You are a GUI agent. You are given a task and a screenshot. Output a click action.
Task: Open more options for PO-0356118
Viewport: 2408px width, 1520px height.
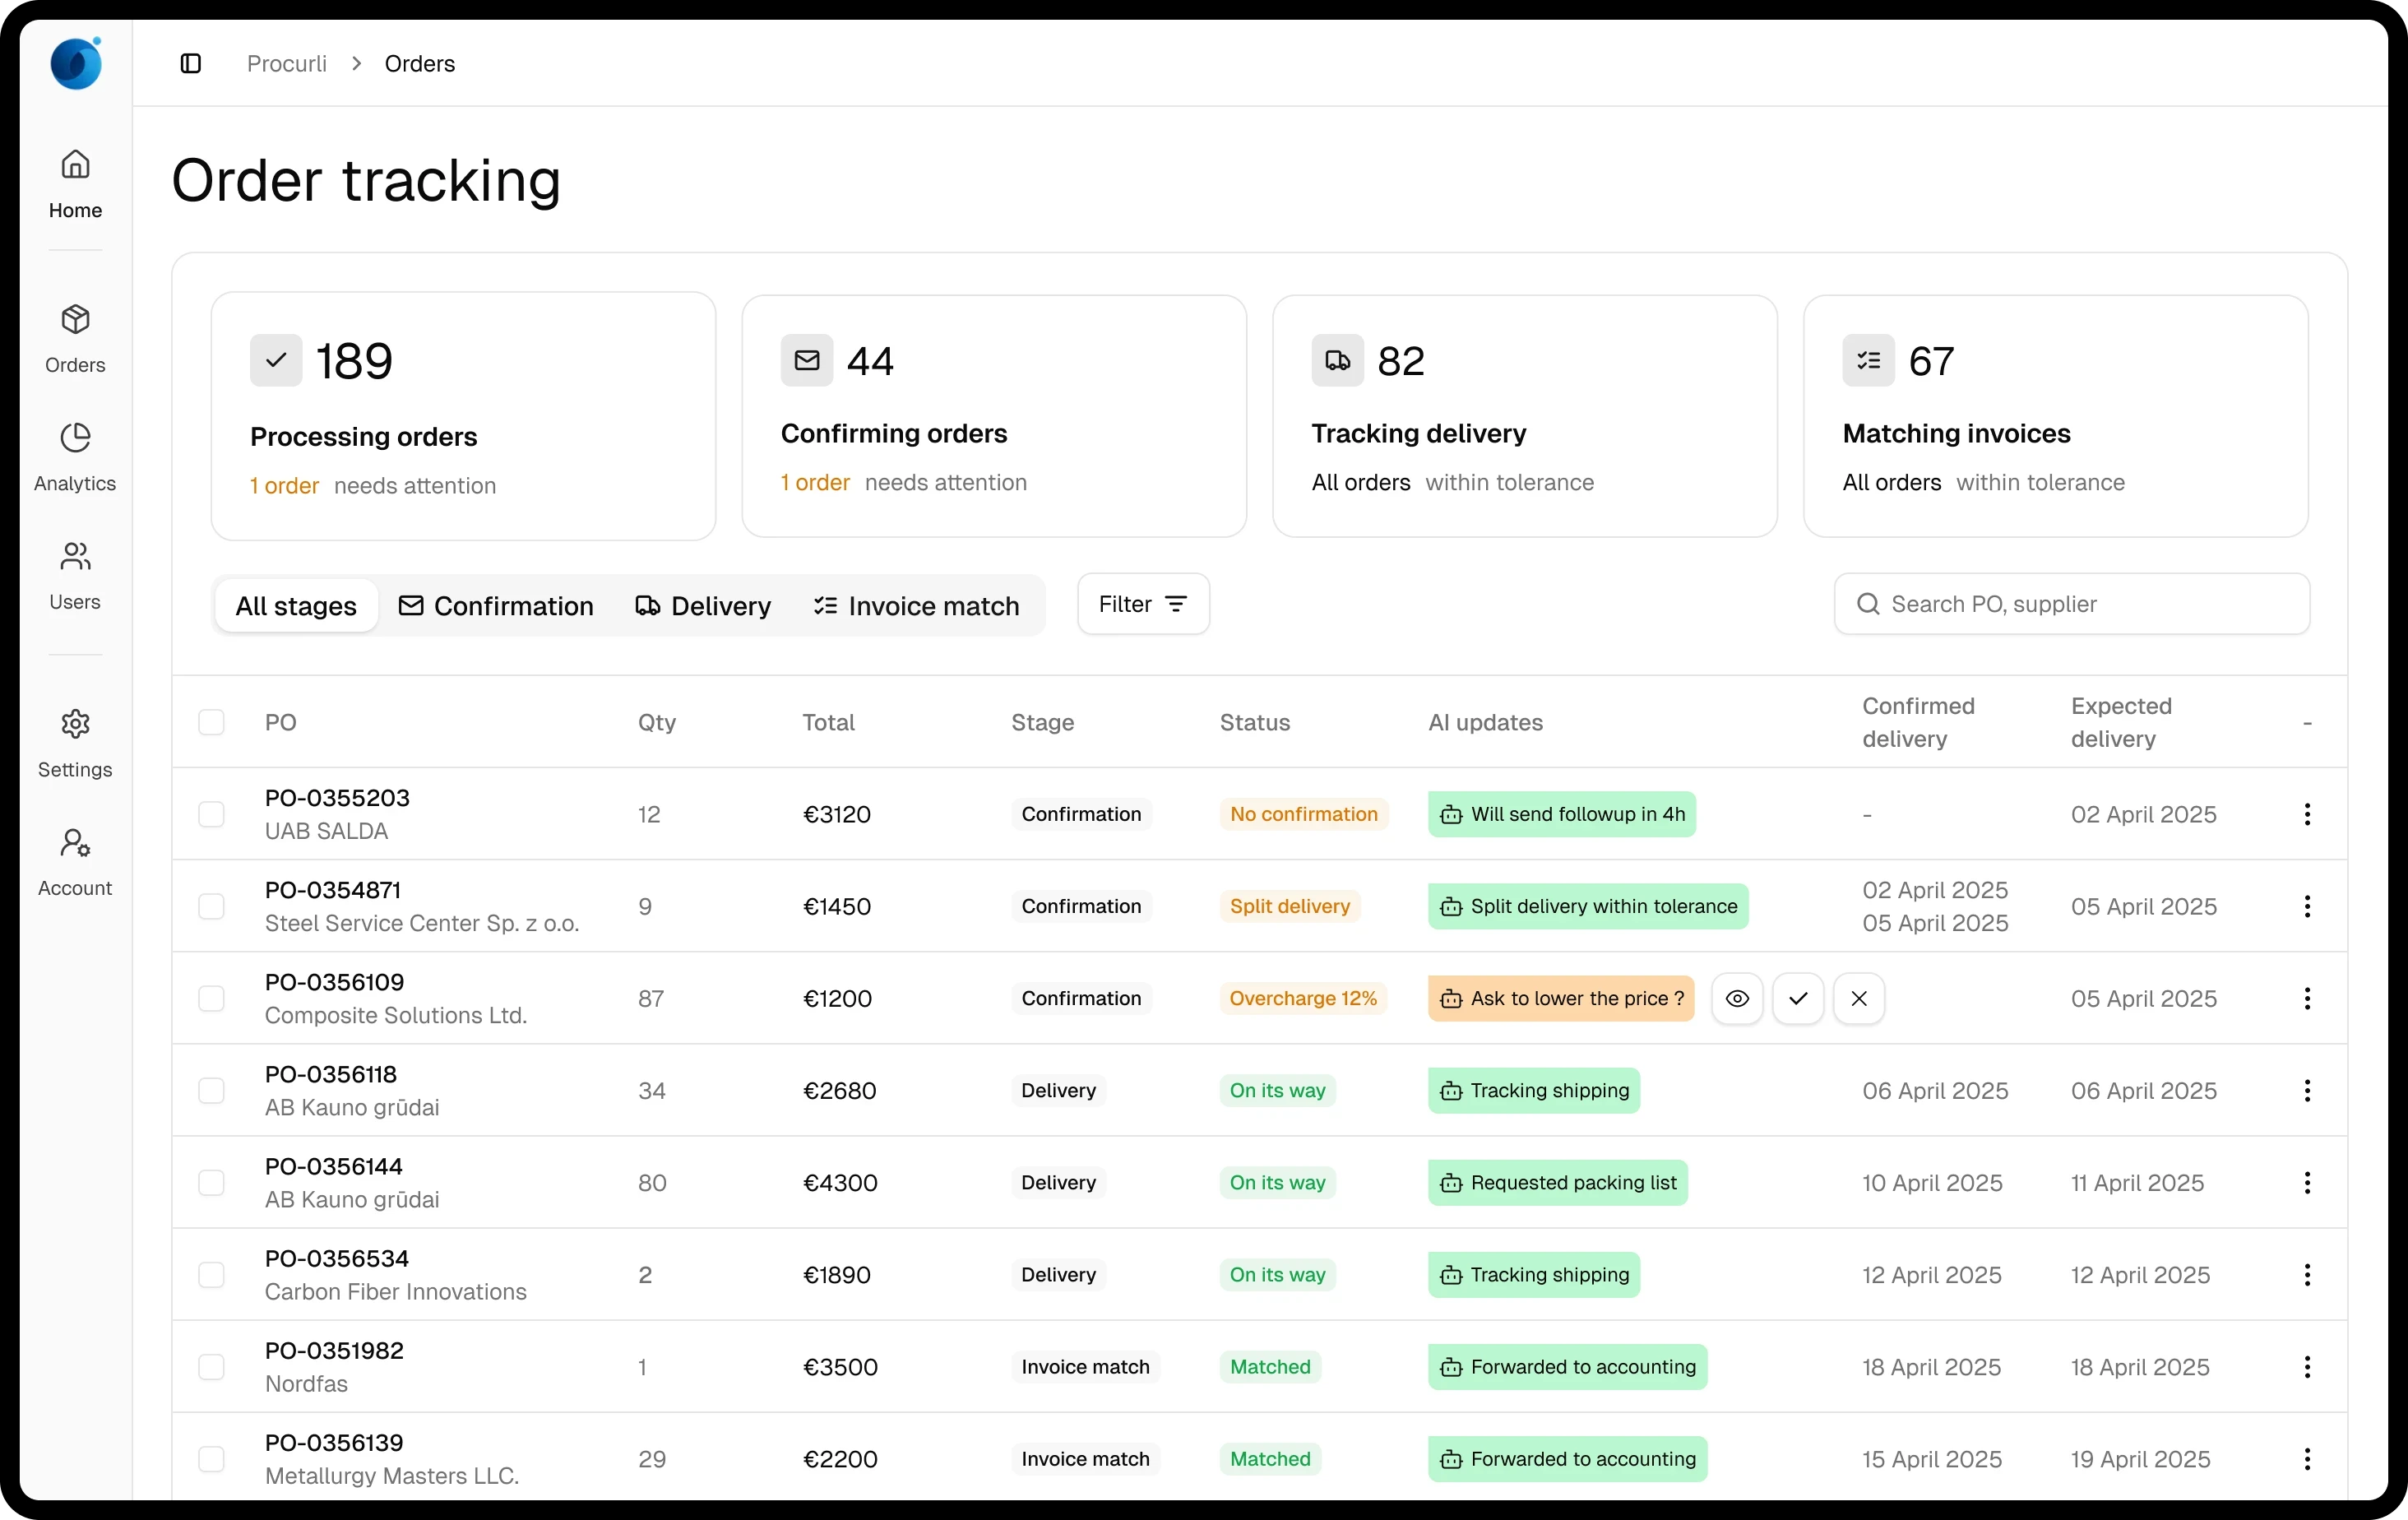[2307, 1090]
